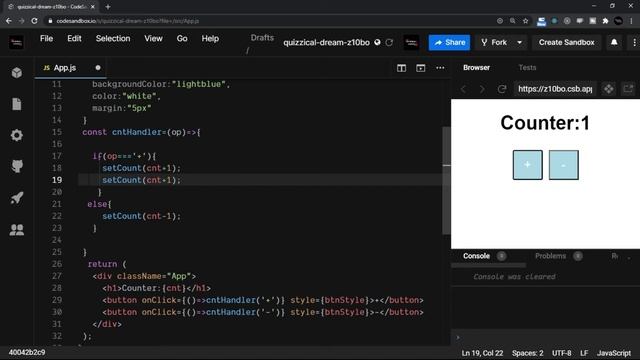The image size is (640, 360).
Task: Open the editor more options ellipsis
Action: 440,68
